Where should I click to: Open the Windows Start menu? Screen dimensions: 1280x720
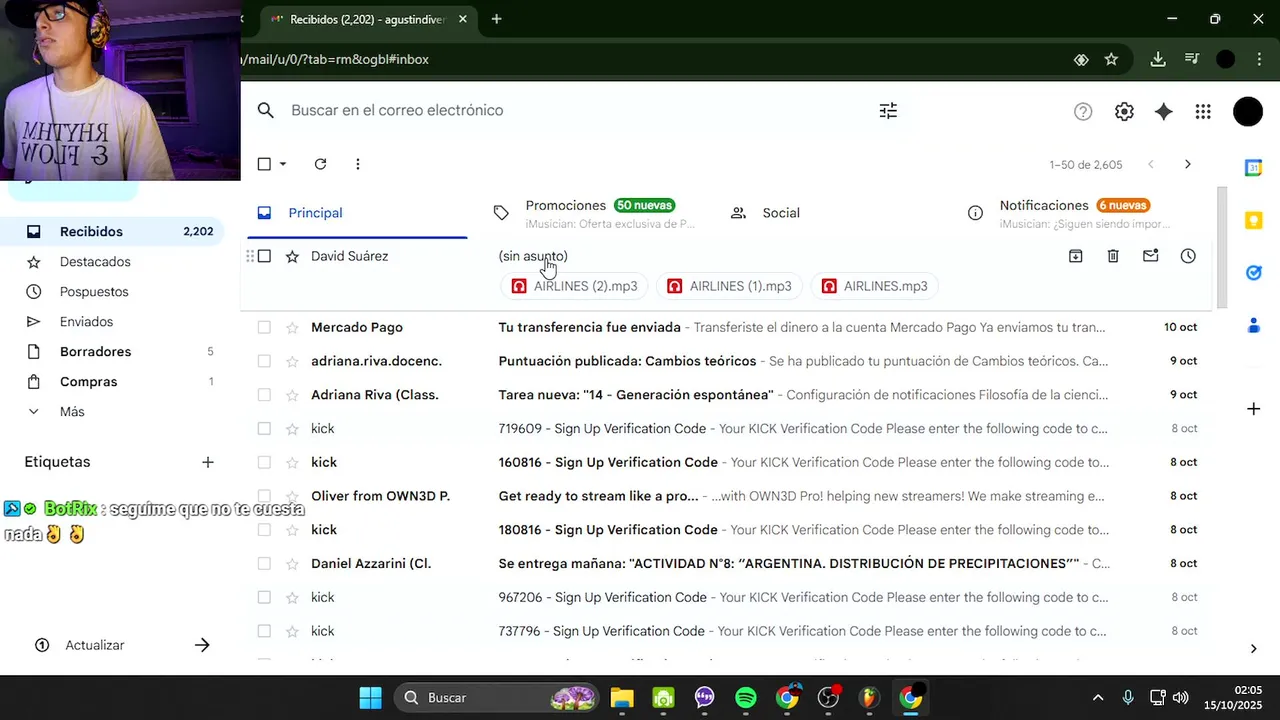click(370, 698)
